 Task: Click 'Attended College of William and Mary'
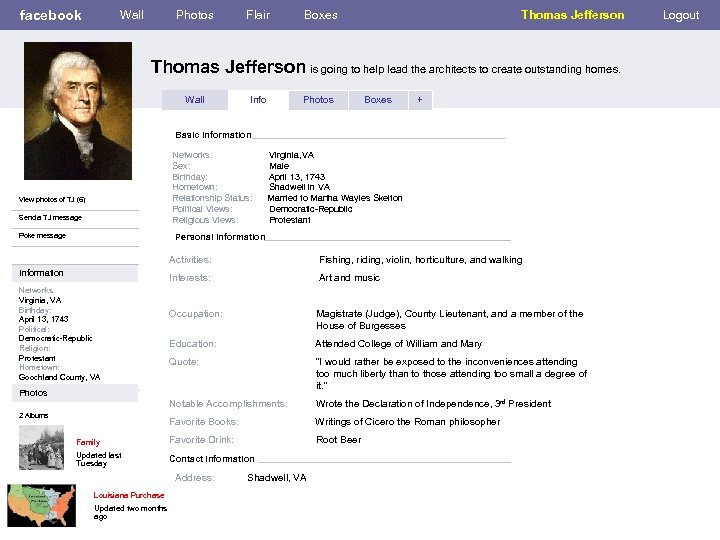point(399,344)
